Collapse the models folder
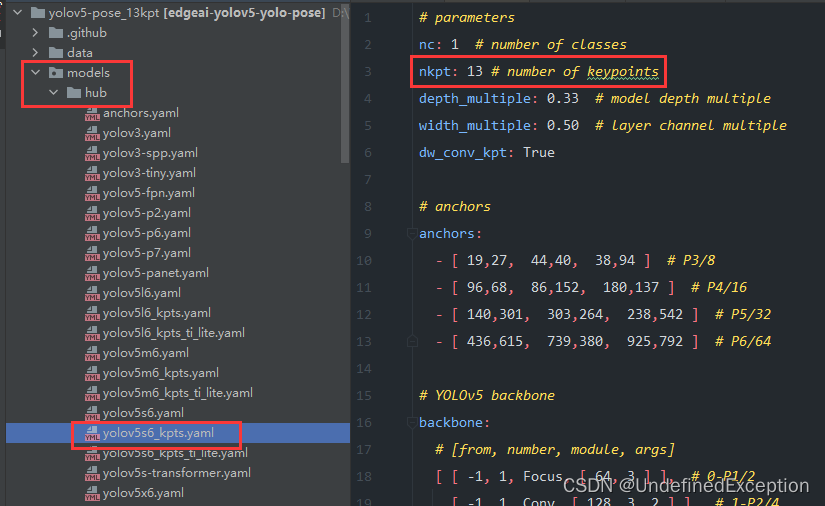The height and width of the screenshot is (506, 825). point(35,73)
